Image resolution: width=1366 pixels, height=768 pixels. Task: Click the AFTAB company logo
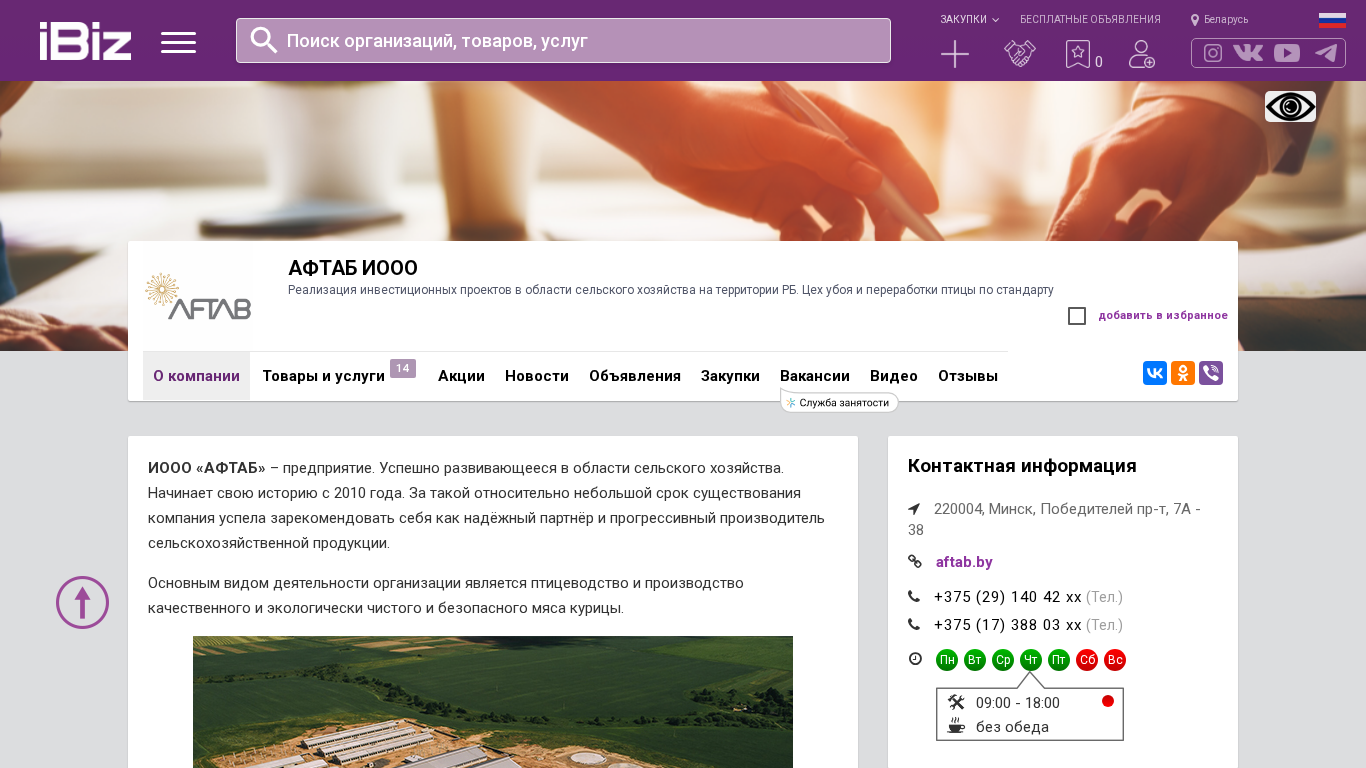click(198, 297)
